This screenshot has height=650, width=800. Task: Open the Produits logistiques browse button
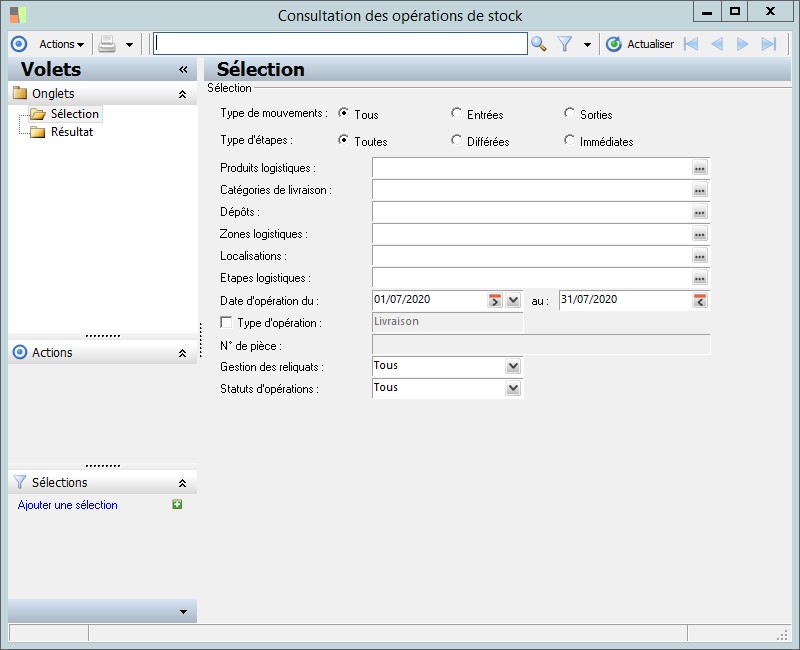tap(699, 168)
